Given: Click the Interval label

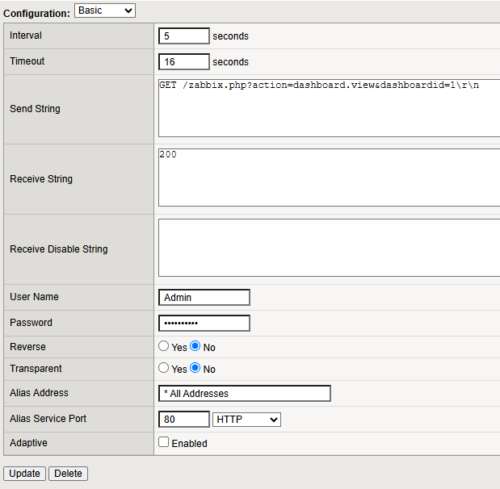Looking at the screenshot, I should [x=26, y=35].
